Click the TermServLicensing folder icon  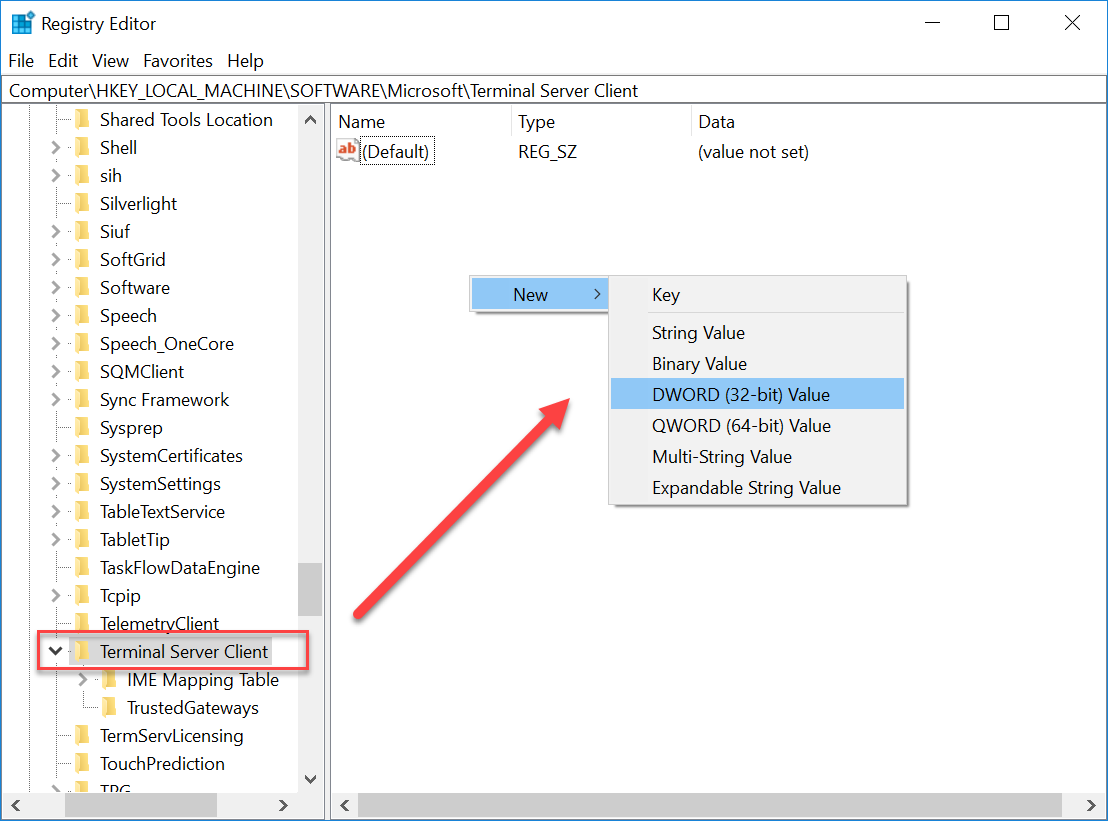83,736
